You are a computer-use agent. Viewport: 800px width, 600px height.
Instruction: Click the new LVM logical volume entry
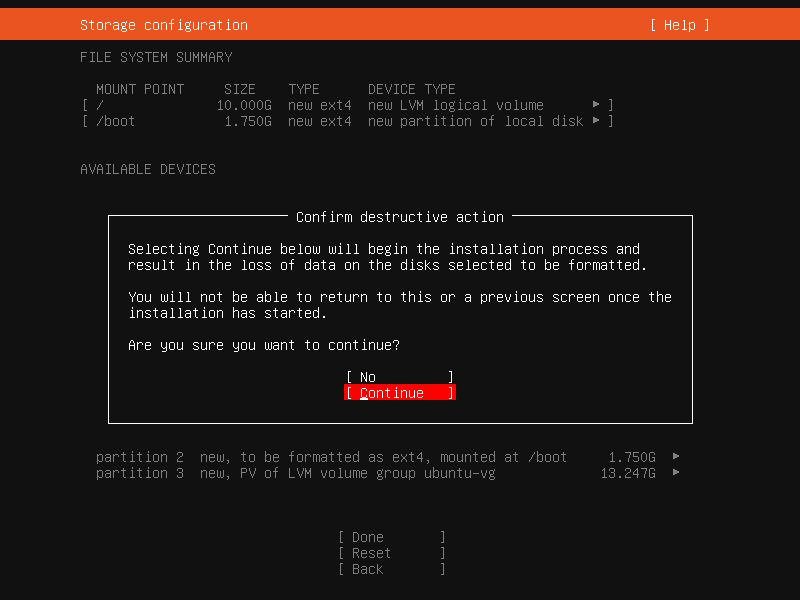454,104
